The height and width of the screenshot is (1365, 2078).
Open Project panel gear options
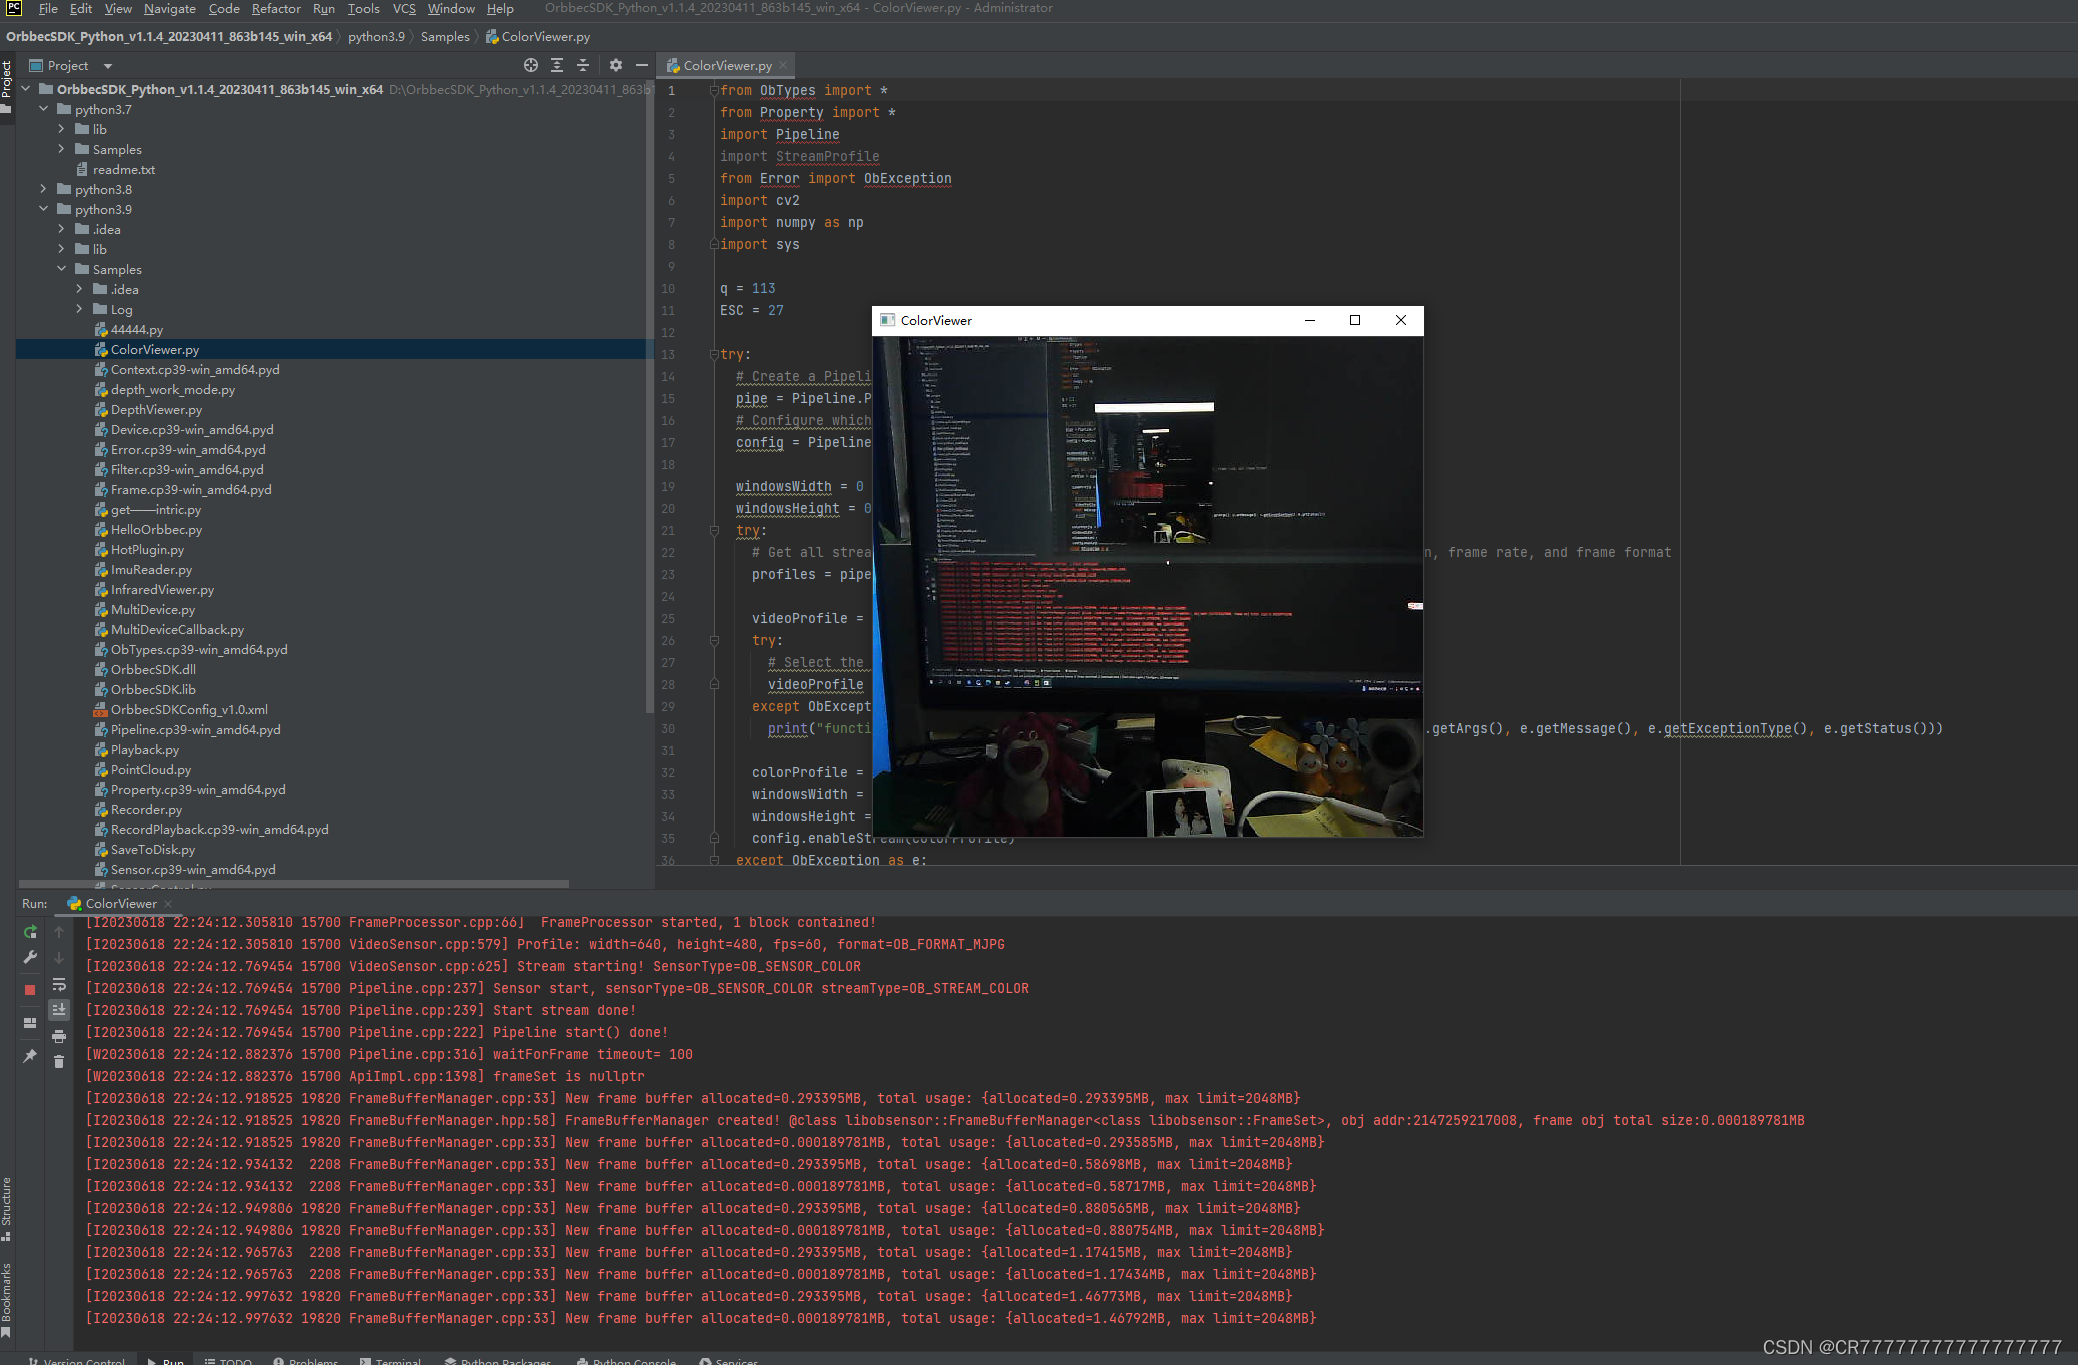coord(616,65)
